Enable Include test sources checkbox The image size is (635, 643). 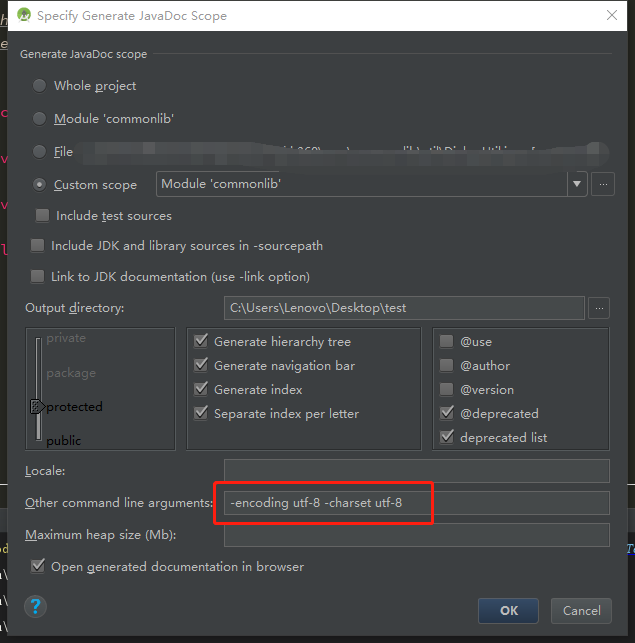(x=43, y=216)
